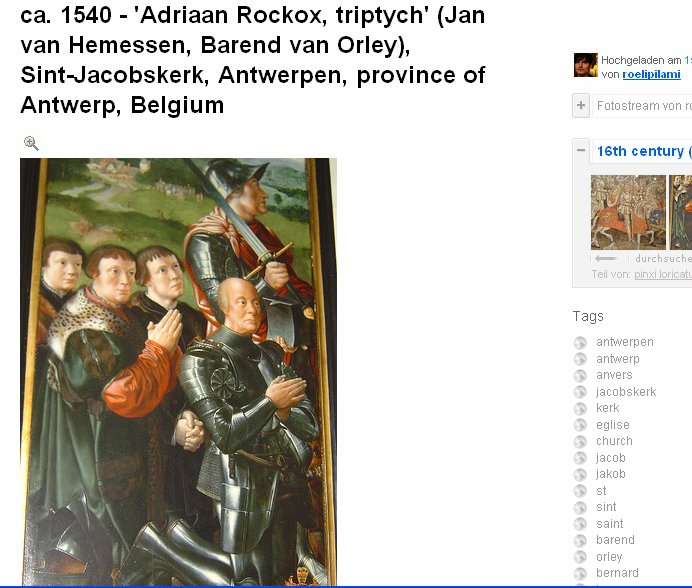Click globe icon beside antwerpen tag
Viewport: 692px width, 588px height.
point(580,343)
